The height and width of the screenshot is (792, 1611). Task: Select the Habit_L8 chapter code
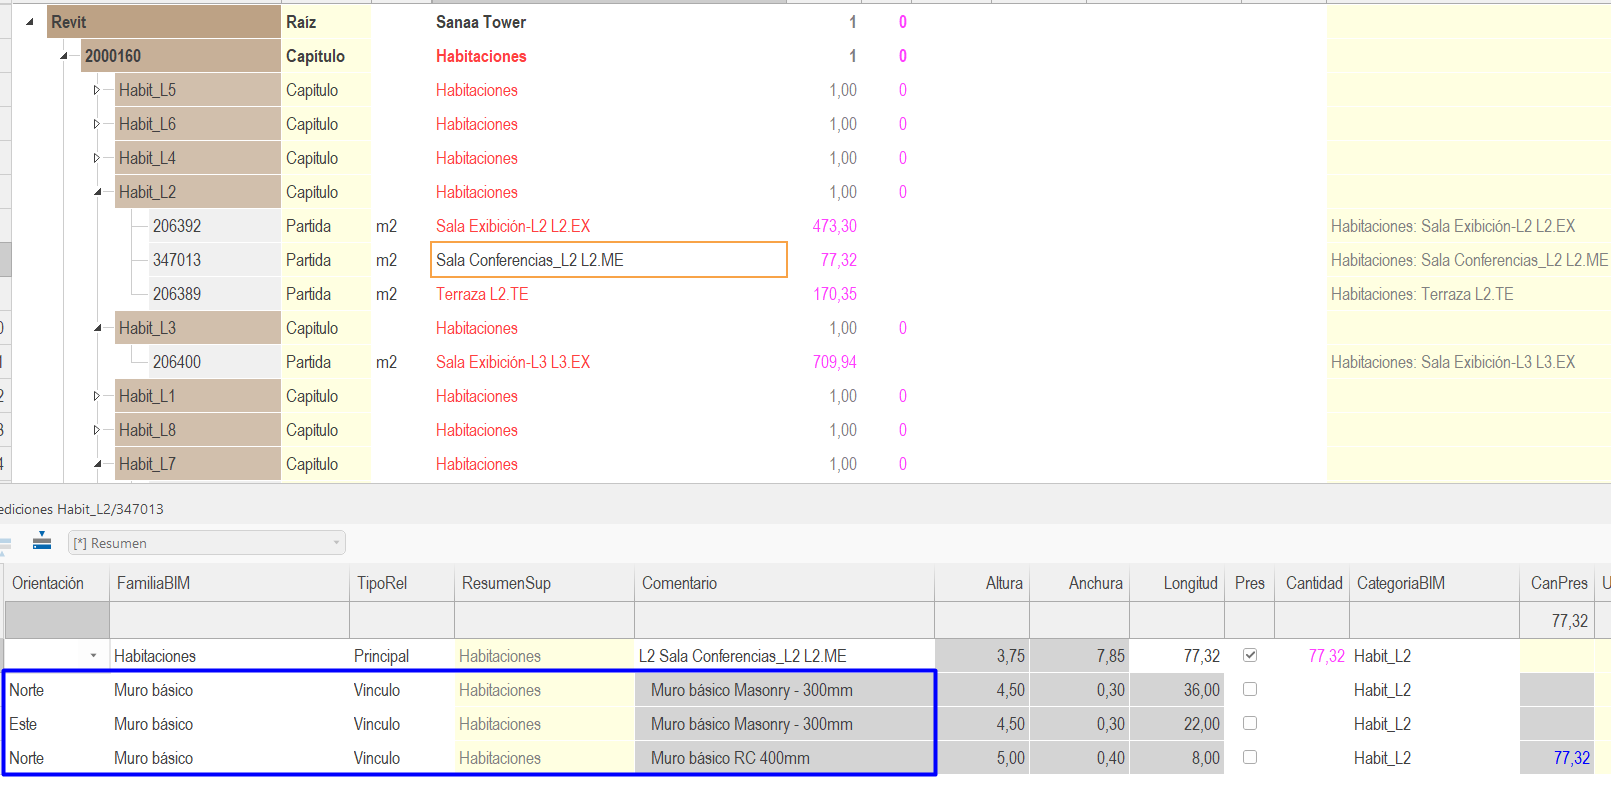[x=197, y=430]
